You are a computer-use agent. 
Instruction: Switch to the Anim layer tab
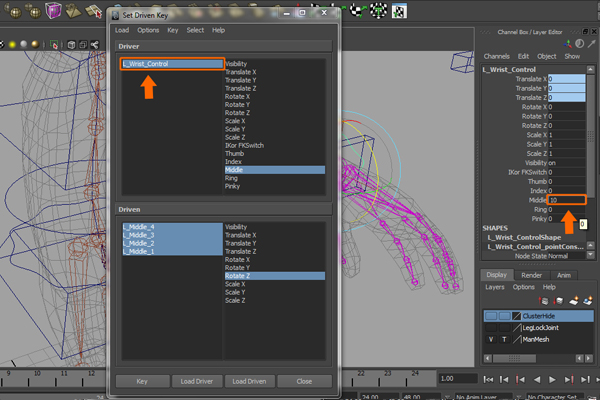(564, 275)
